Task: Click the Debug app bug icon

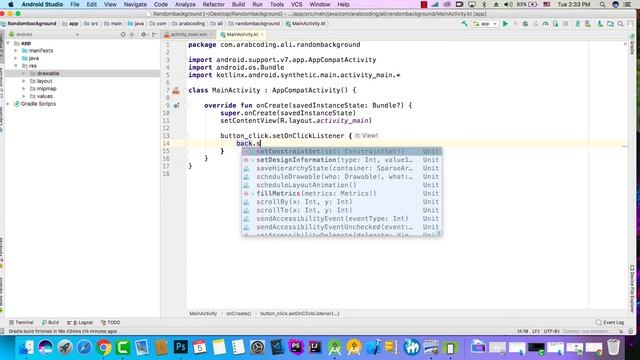Action: [x=525, y=24]
